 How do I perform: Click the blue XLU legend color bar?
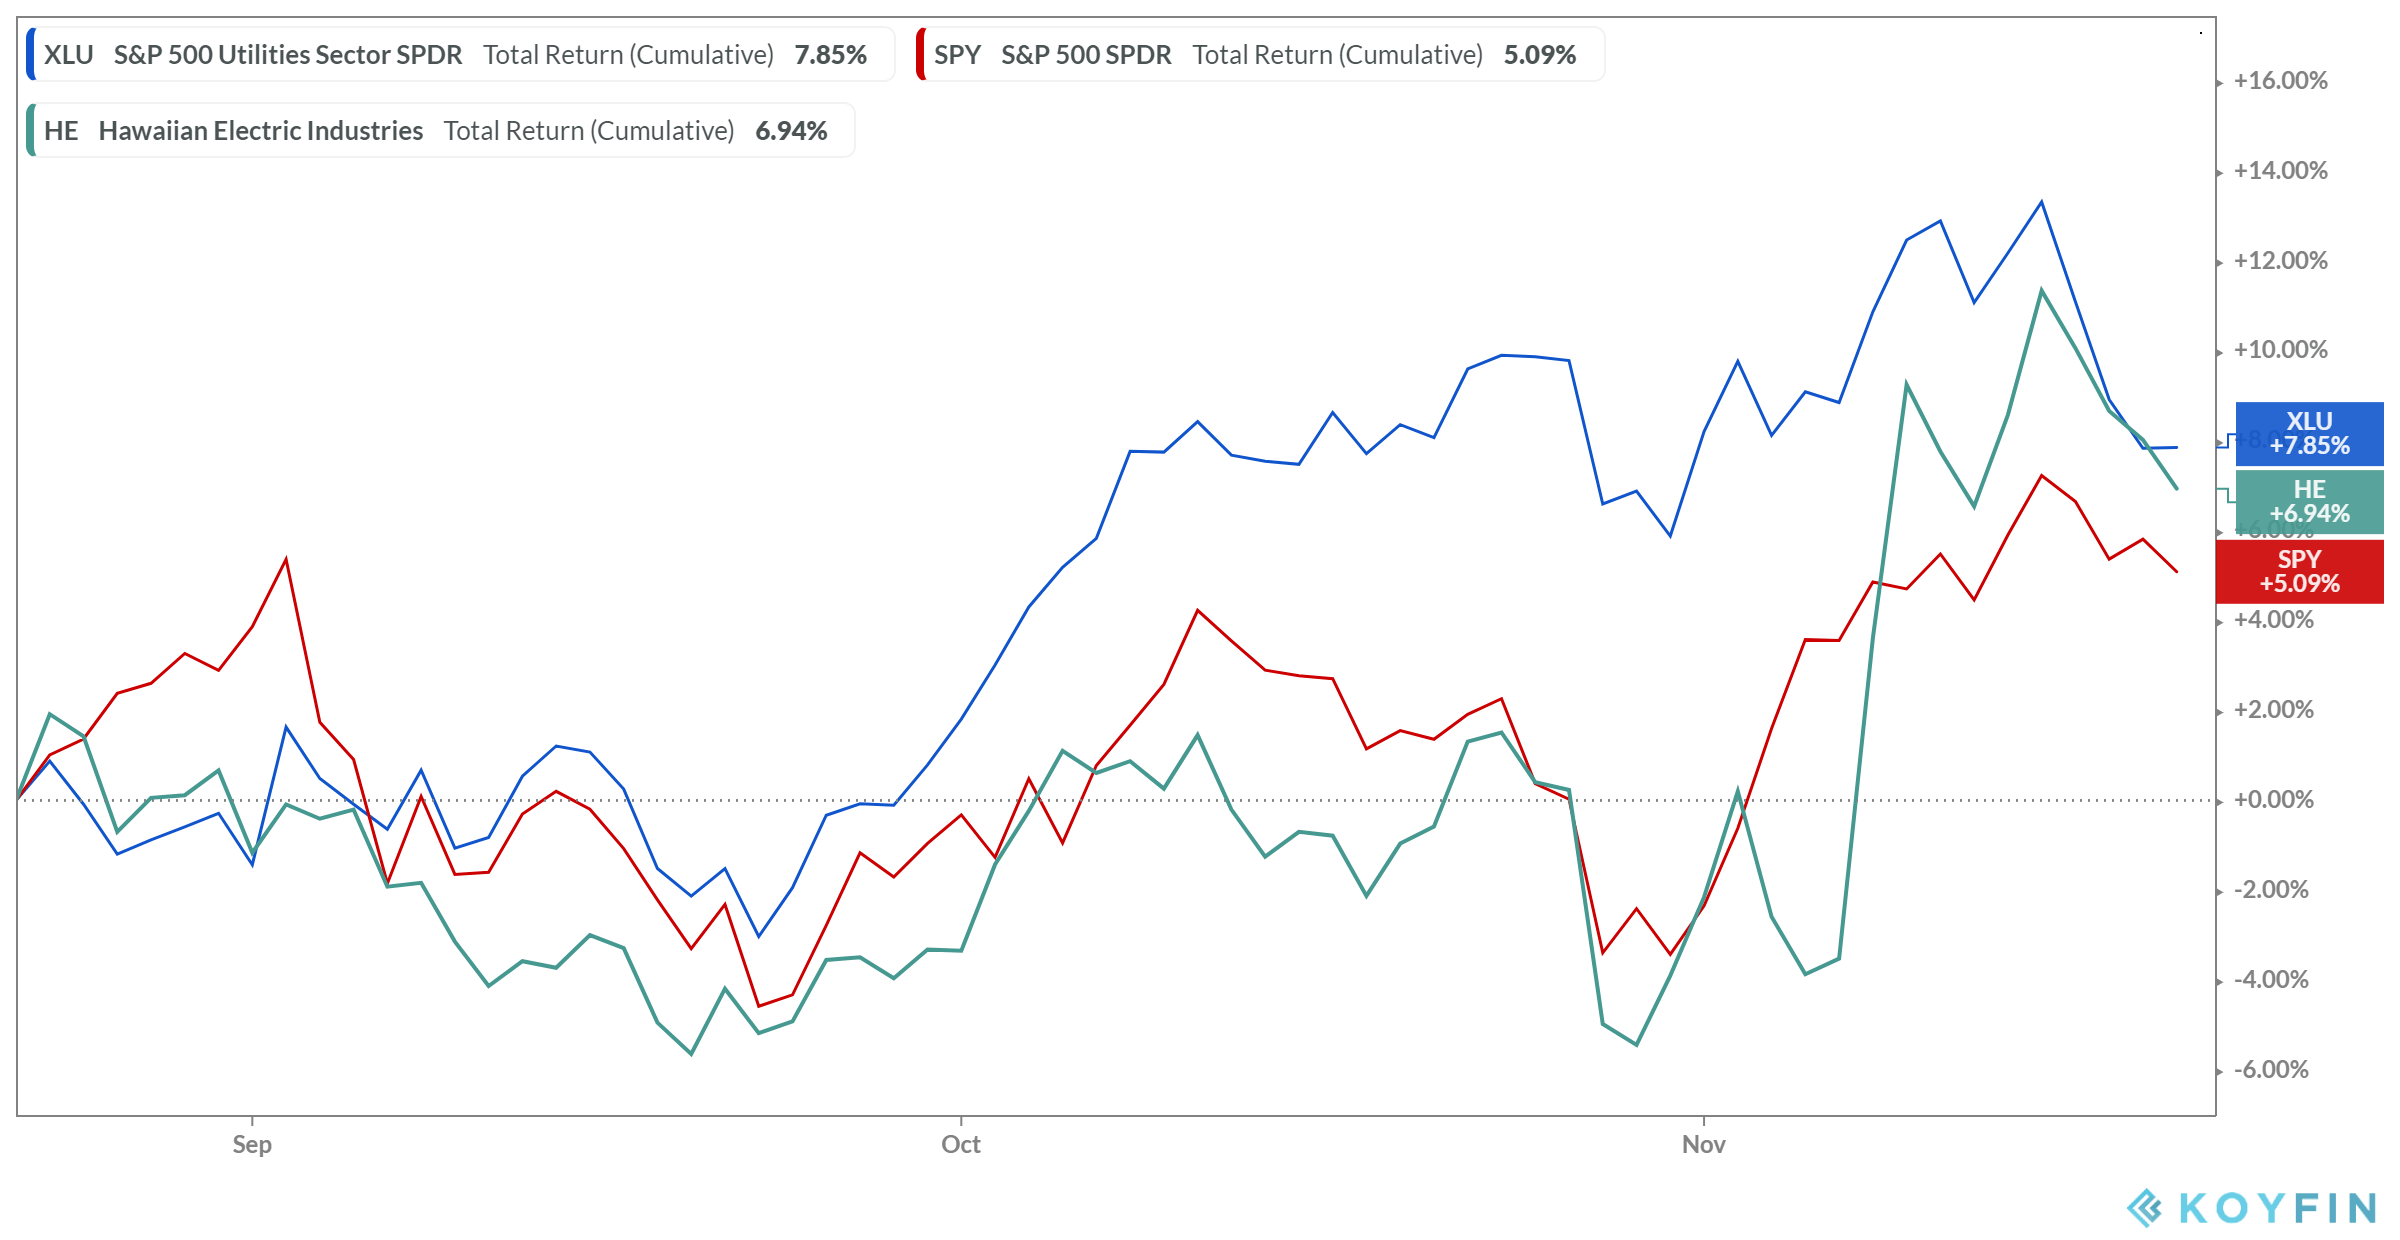(x=31, y=54)
